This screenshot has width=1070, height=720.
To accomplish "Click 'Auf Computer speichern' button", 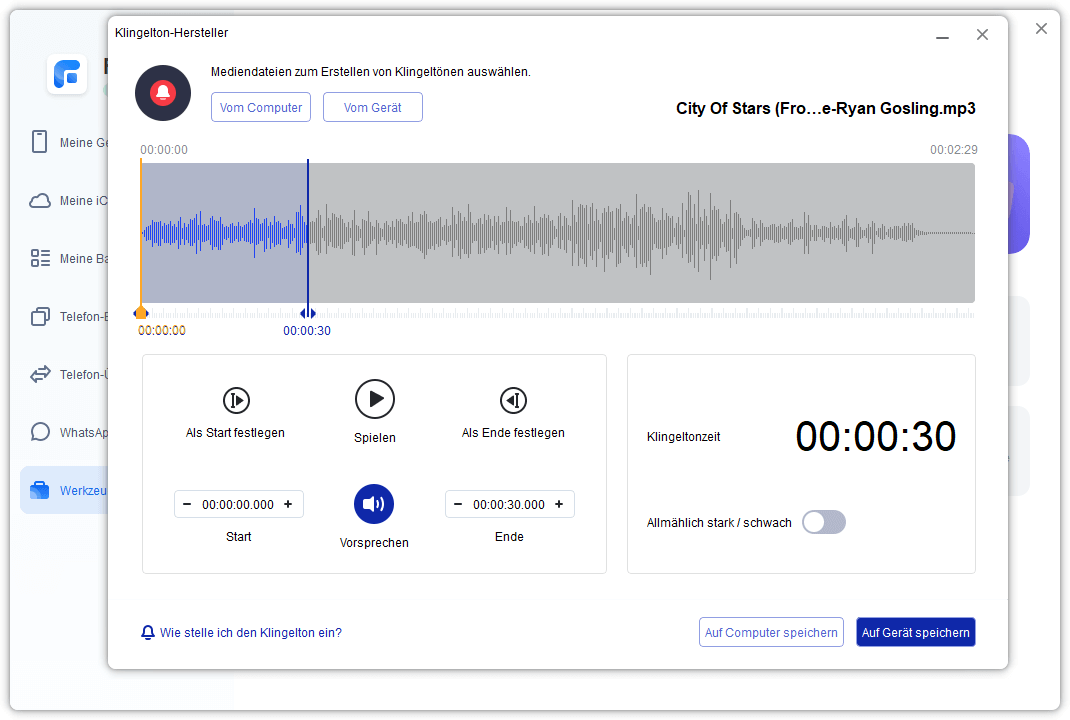I will coord(771,632).
